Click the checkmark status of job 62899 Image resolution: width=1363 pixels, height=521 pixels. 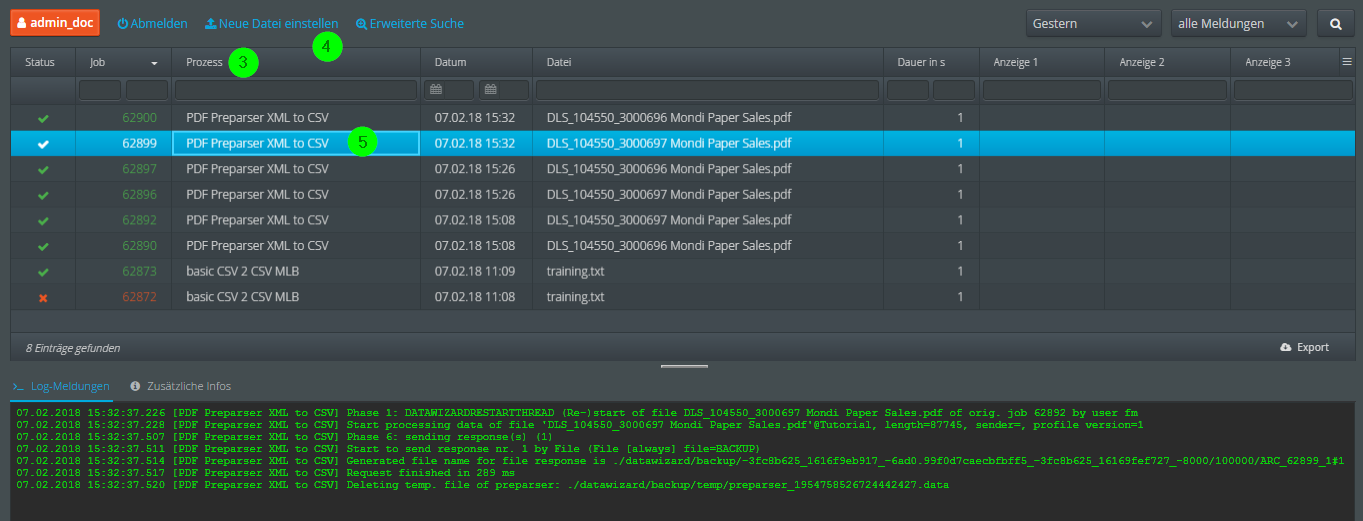click(x=43, y=144)
